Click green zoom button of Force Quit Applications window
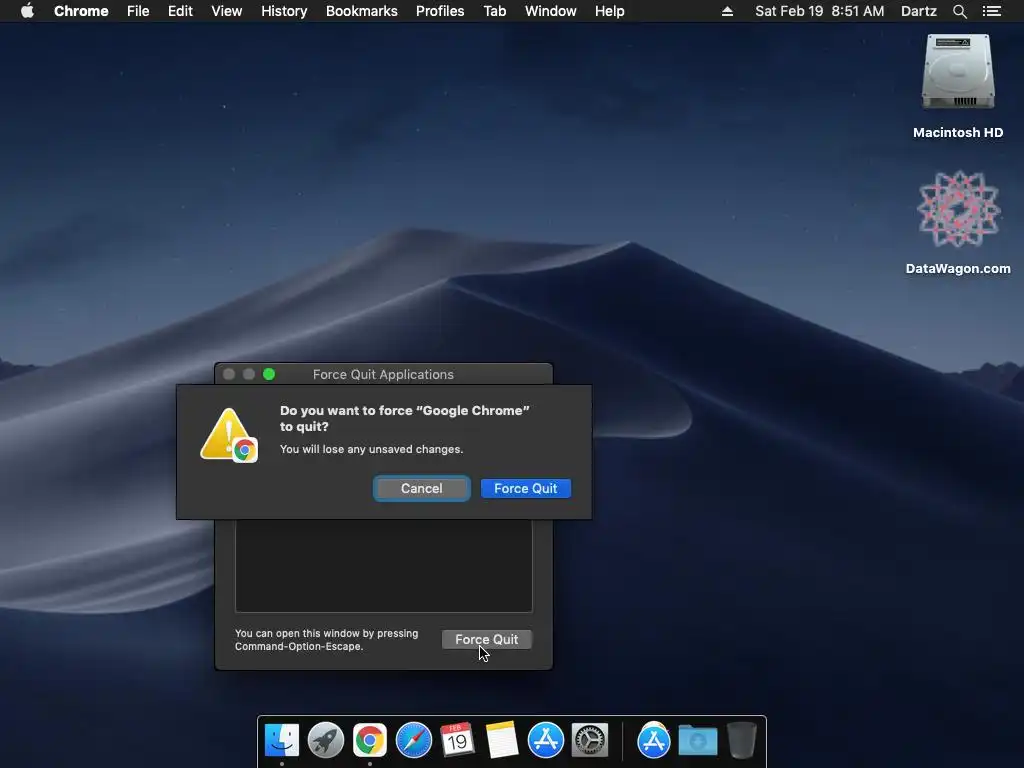 point(269,374)
